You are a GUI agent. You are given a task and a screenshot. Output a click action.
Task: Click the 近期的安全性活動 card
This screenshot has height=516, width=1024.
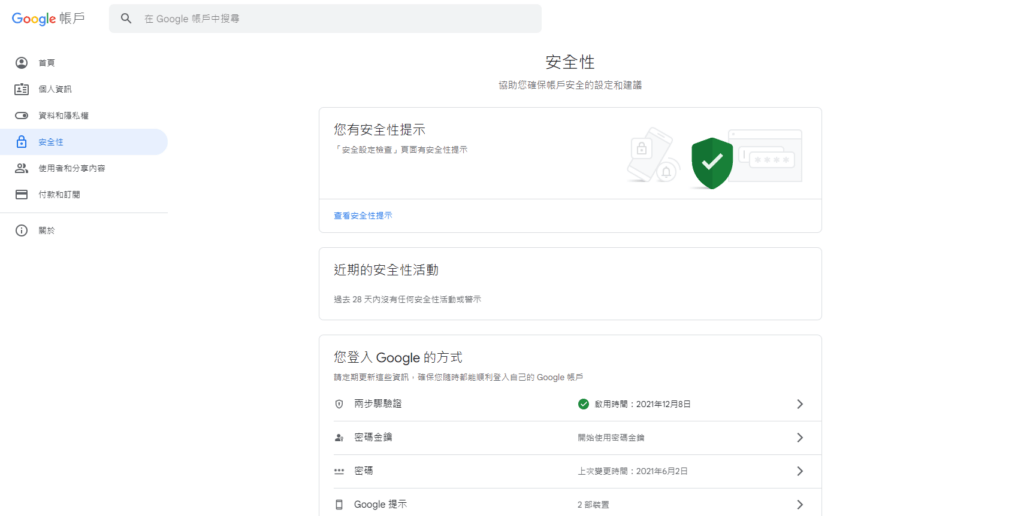point(570,283)
